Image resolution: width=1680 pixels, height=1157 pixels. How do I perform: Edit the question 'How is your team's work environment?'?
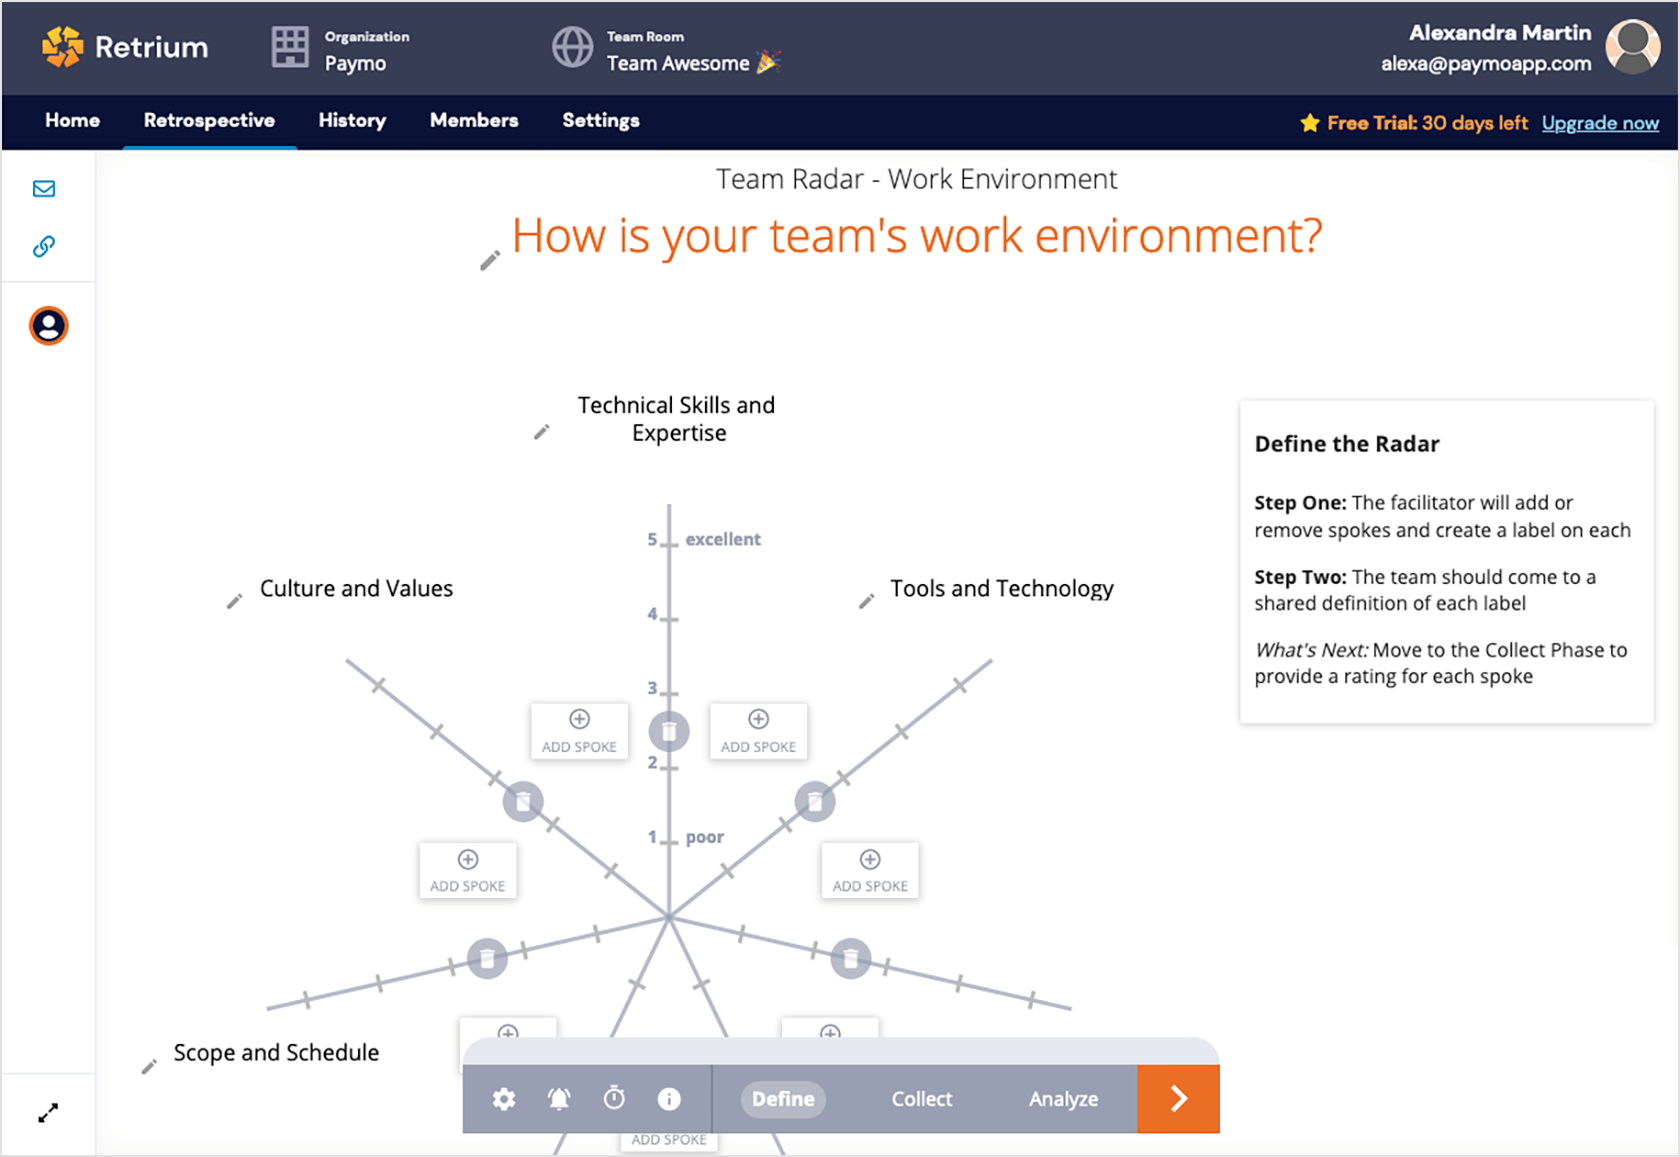pos(489,259)
